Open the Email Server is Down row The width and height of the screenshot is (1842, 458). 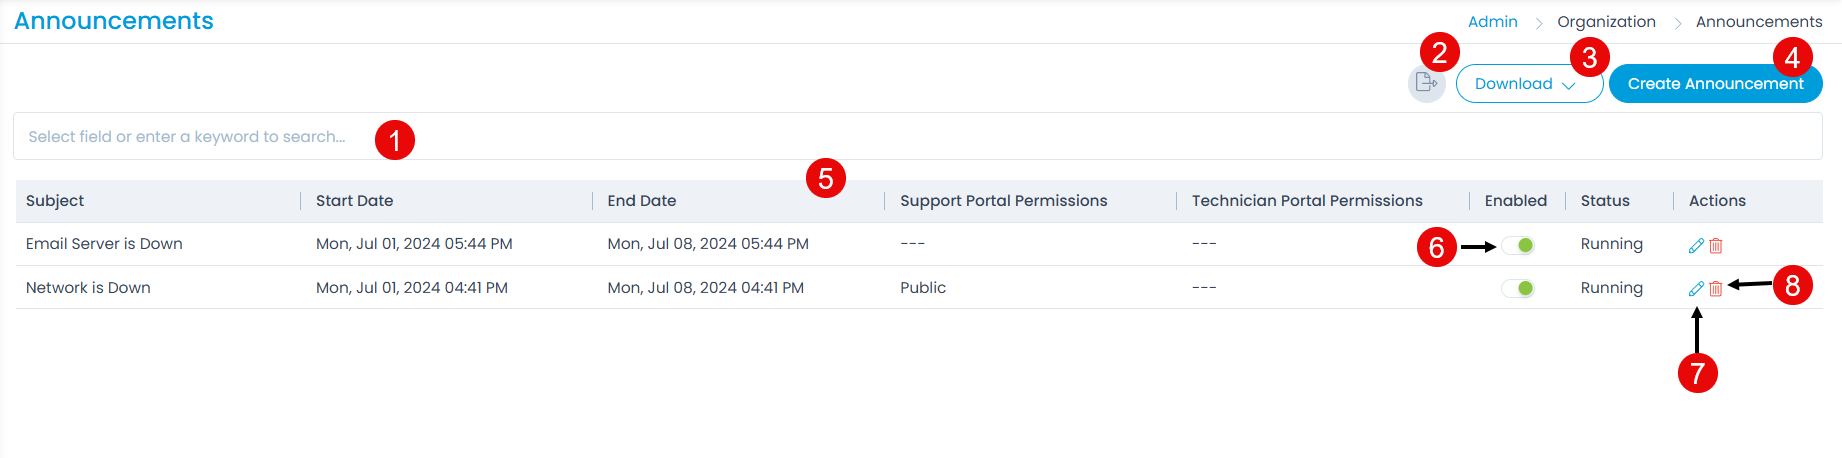tap(104, 244)
